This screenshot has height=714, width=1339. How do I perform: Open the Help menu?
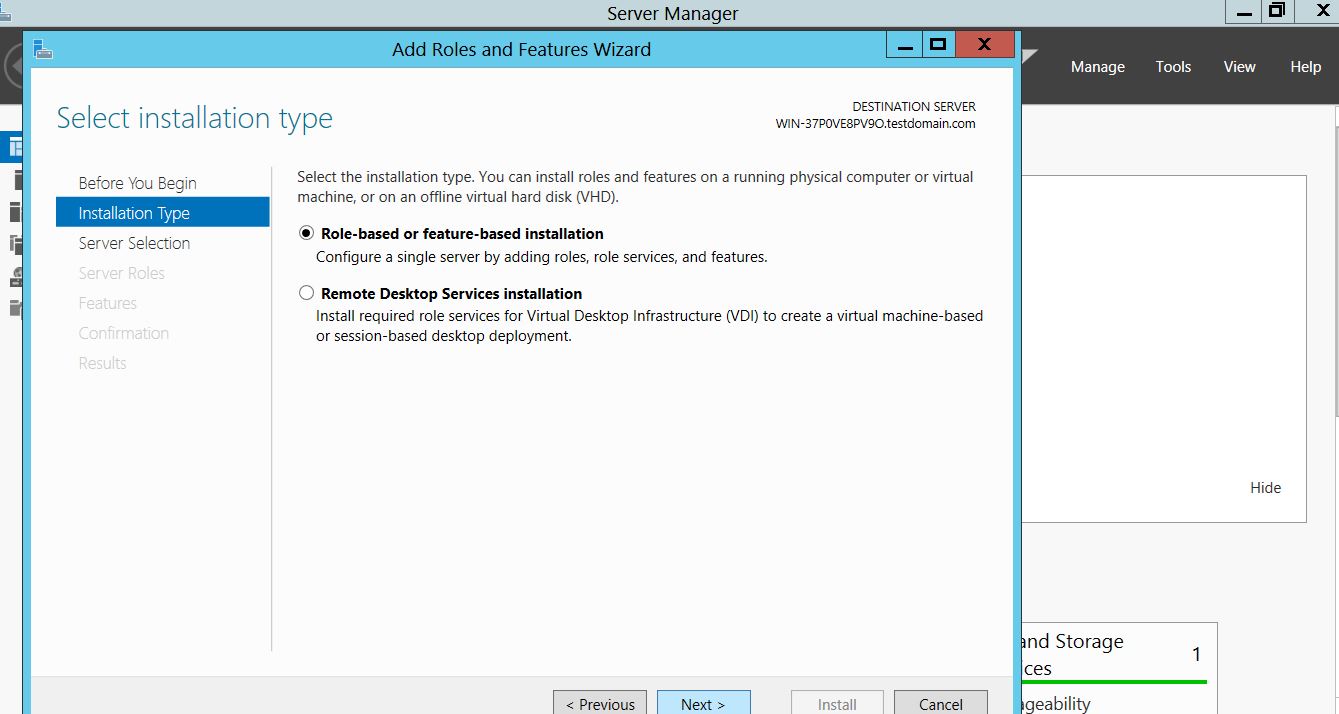click(x=1305, y=67)
